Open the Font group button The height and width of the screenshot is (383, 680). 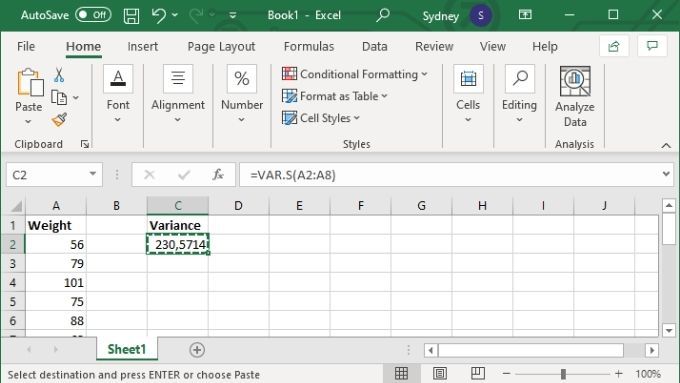[x=118, y=94]
